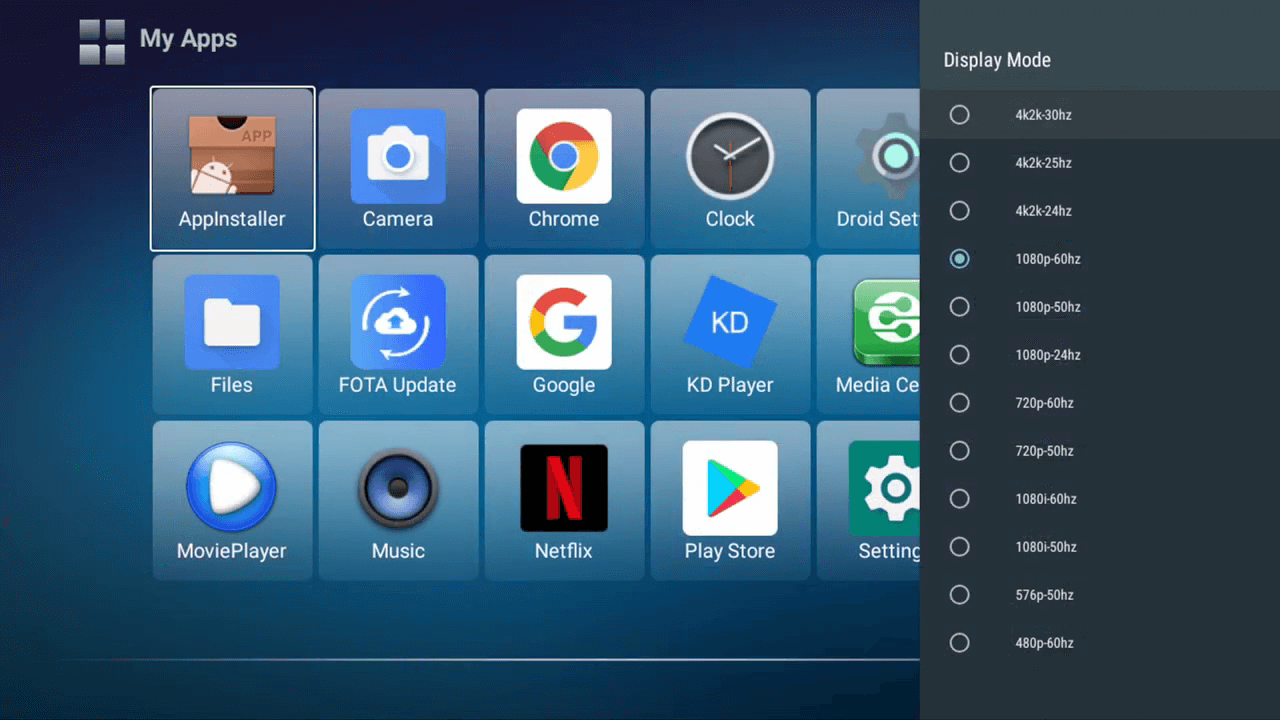Image resolution: width=1280 pixels, height=720 pixels.
Task: Select the 4k2k-24hz radio button
Action: pos(959,211)
